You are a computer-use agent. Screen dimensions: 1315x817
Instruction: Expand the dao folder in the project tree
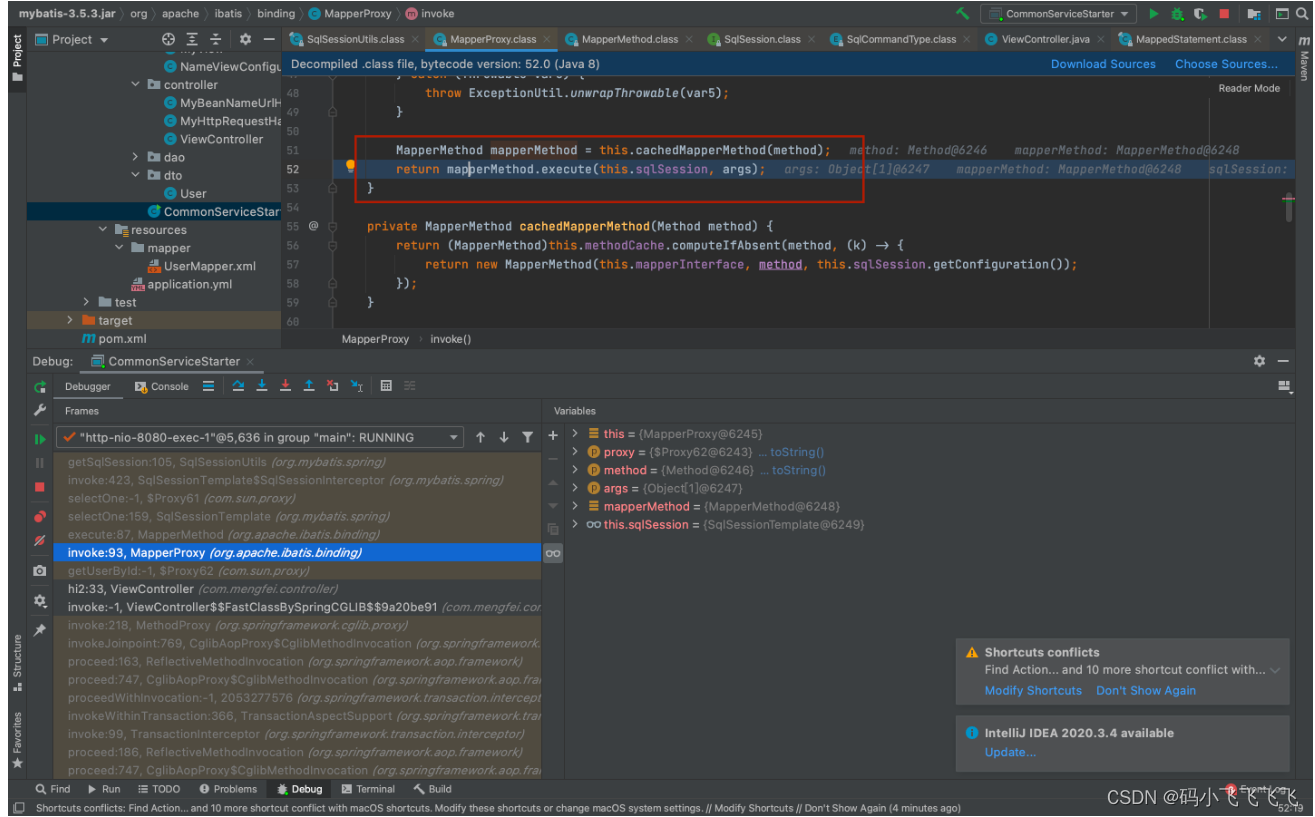coord(136,157)
